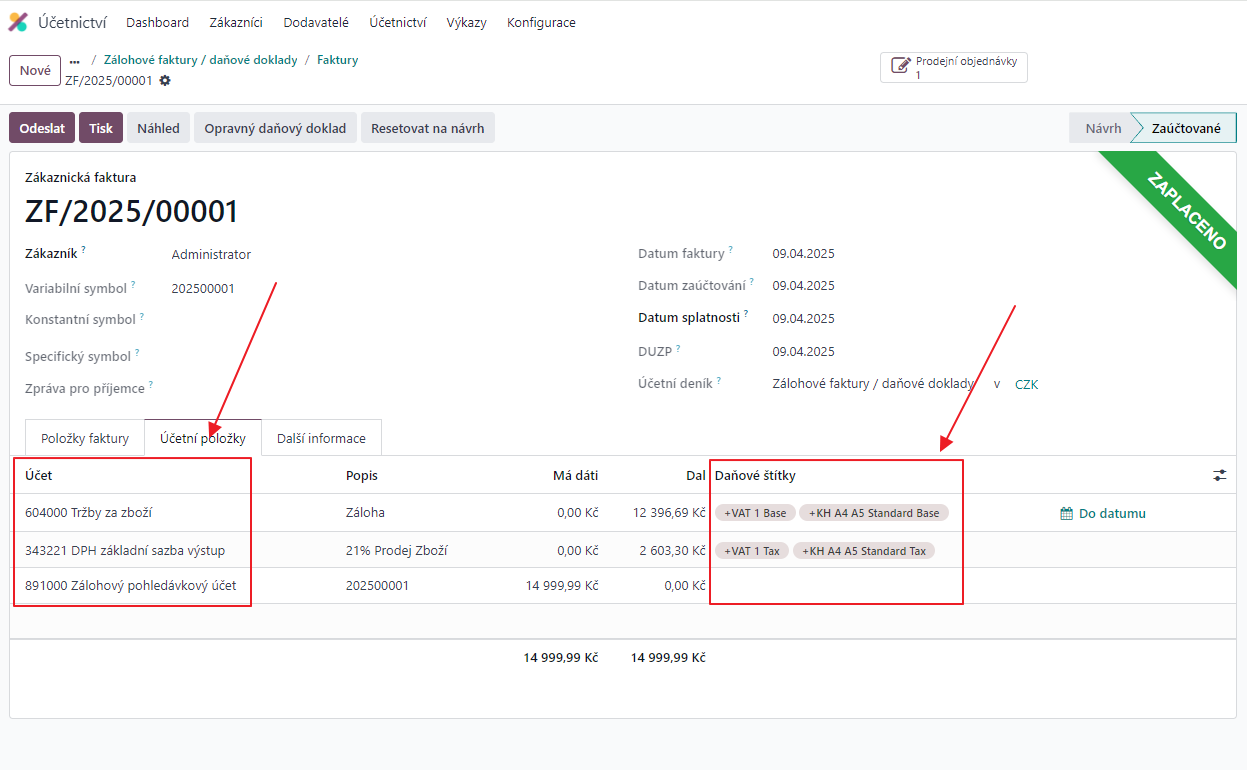Click Resetovat na návrh button
Image resolution: width=1247 pixels, height=770 pixels.
[x=427, y=128]
